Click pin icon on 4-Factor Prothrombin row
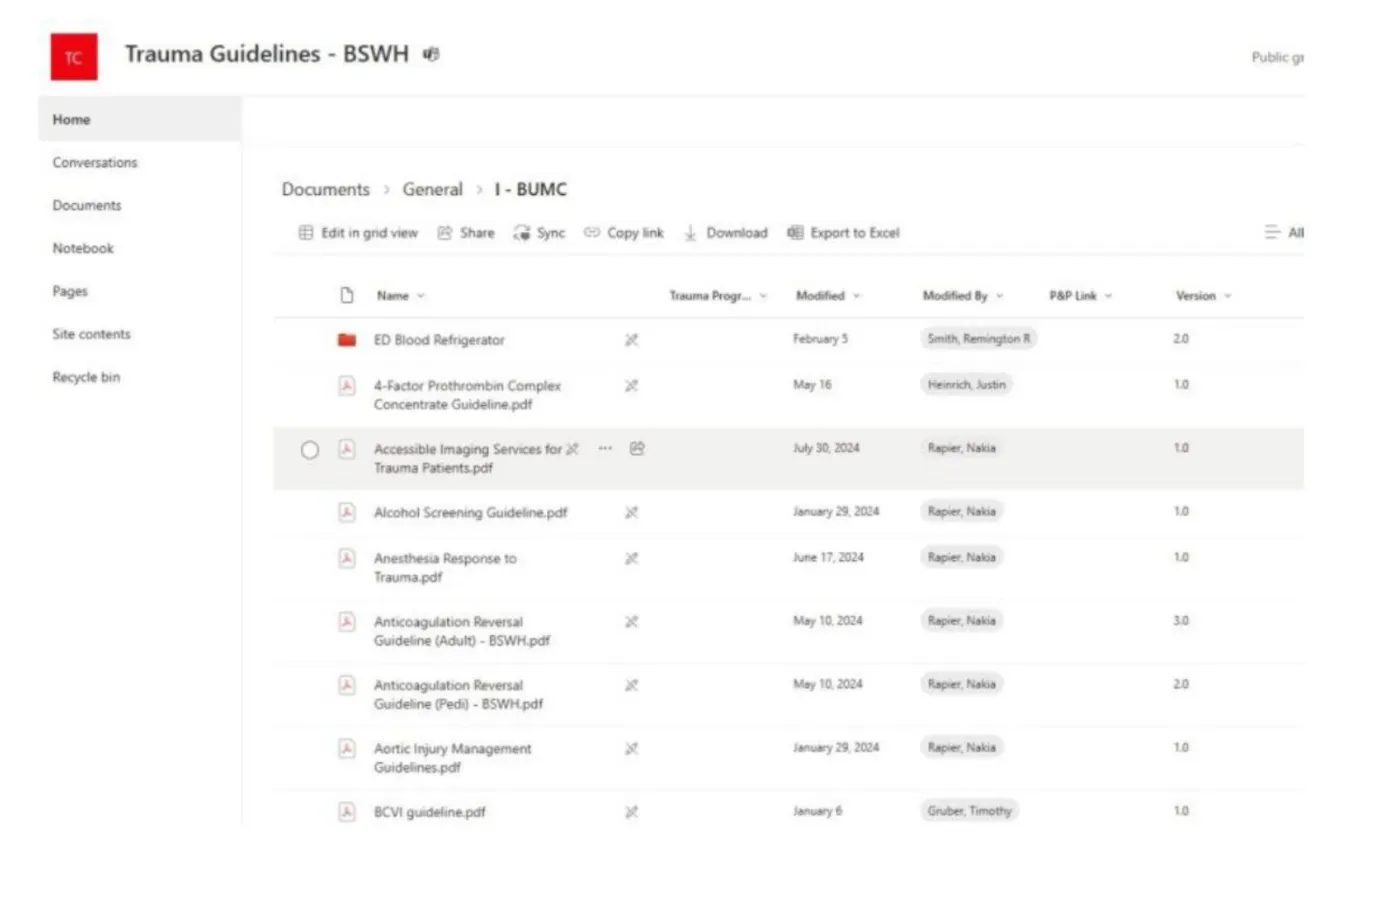Image resolution: width=1400 pixels, height=909 pixels. [631, 385]
